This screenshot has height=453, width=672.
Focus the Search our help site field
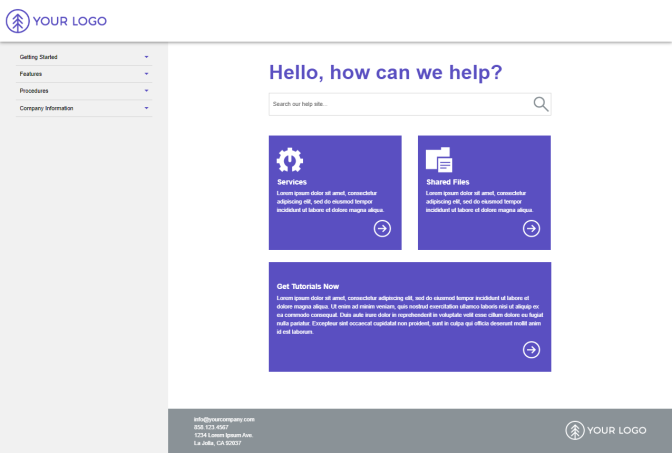click(400, 104)
